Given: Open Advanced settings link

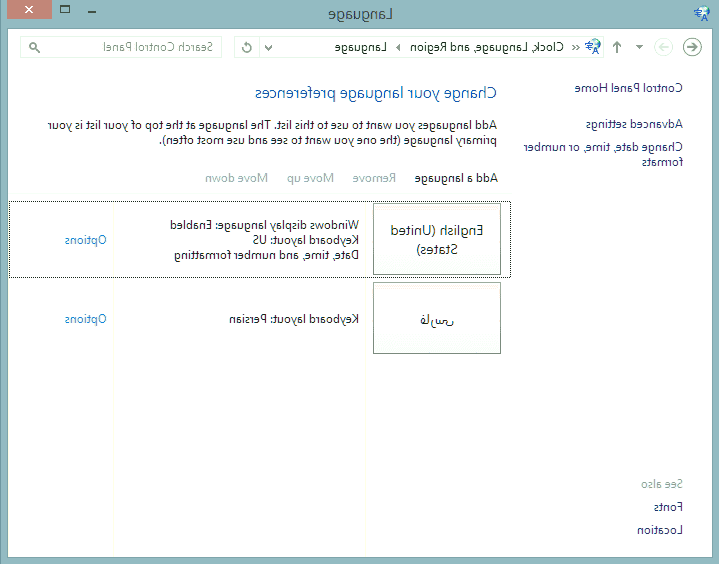Looking at the screenshot, I should [x=634, y=124].
